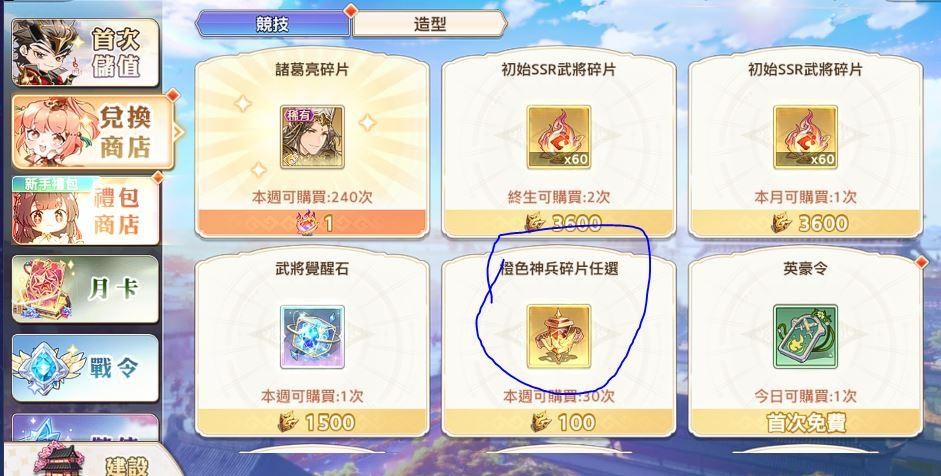
Task: Tap the green 英豪令 token icon
Action: (805, 336)
